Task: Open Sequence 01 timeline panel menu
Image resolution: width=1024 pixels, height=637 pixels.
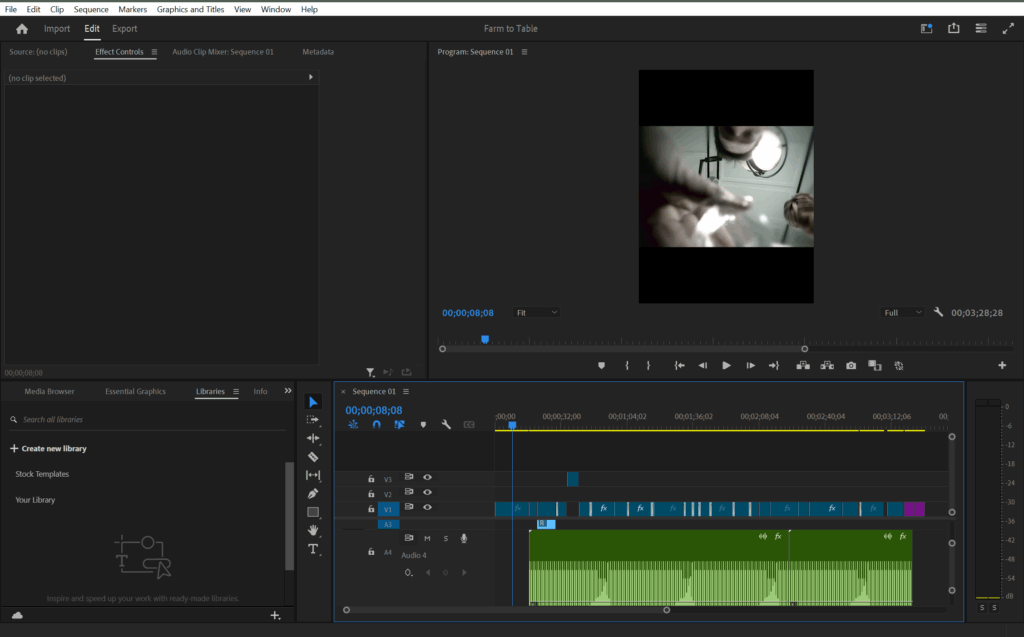Action: pos(406,392)
